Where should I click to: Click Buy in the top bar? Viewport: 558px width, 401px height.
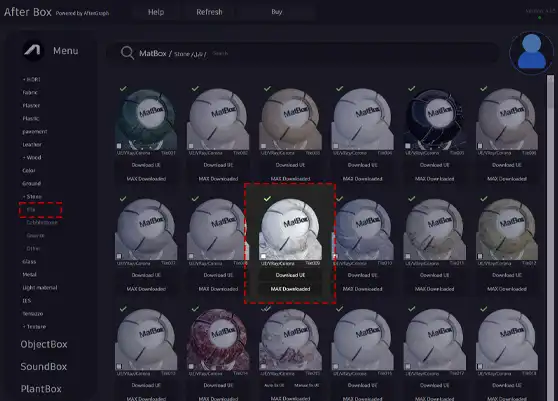(277, 12)
